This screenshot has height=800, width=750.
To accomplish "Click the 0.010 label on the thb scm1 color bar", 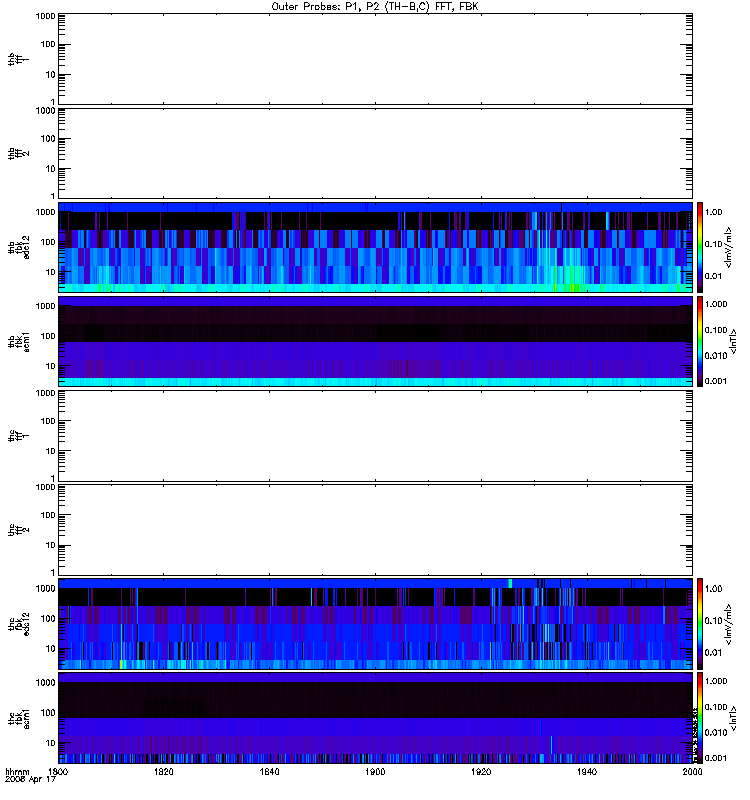I will coord(716,356).
